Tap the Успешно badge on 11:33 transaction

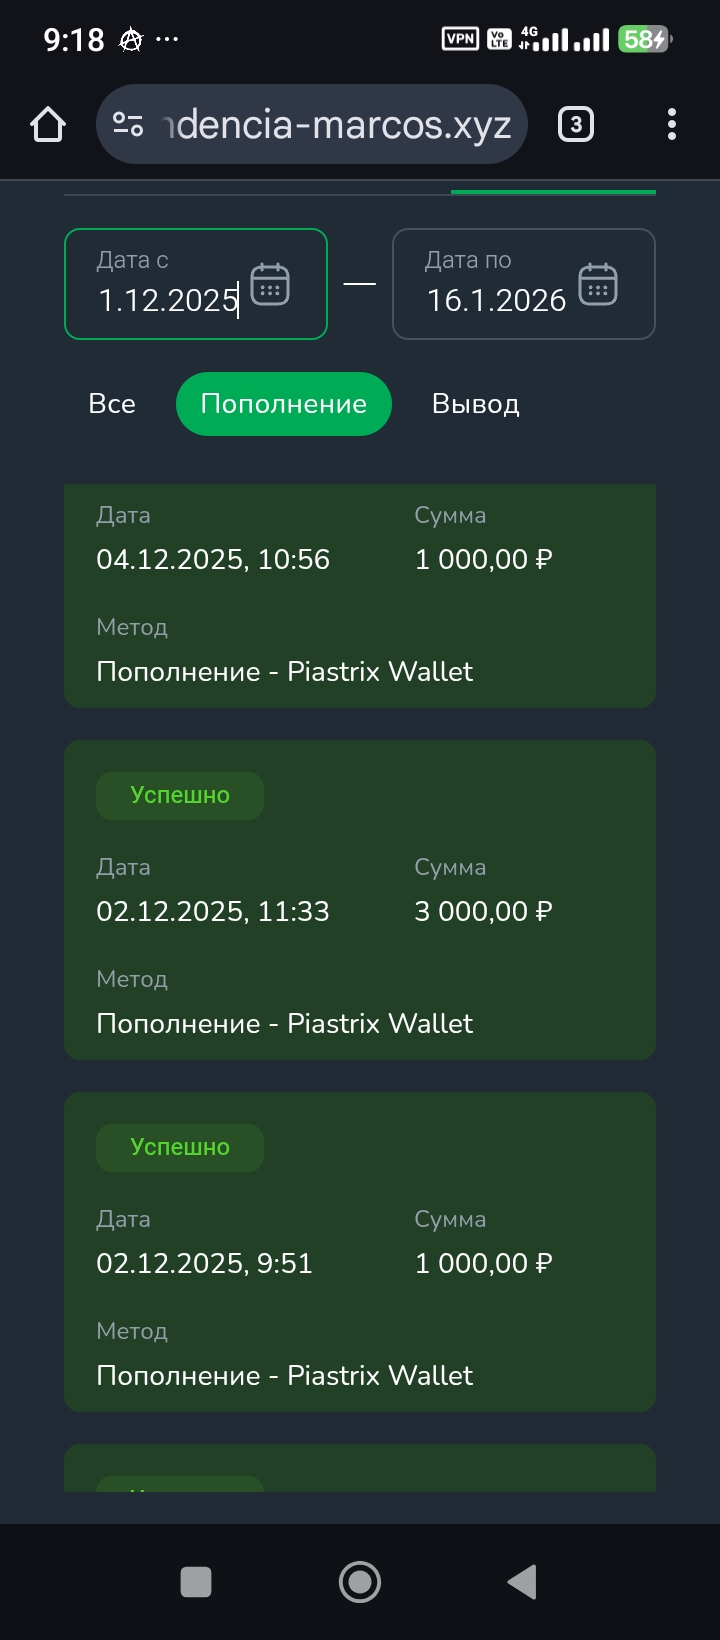pos(180,796)
